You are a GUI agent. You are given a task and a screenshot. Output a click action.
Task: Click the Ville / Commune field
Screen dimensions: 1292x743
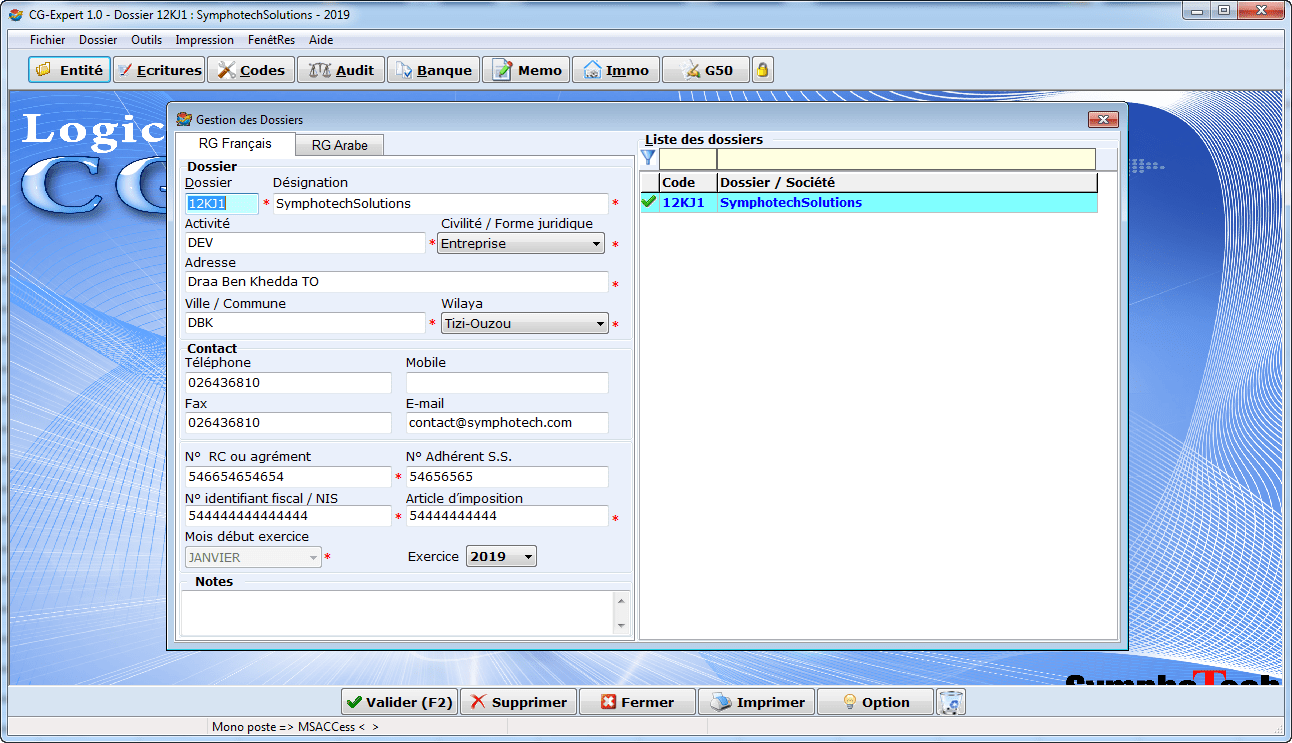point(305,323)
